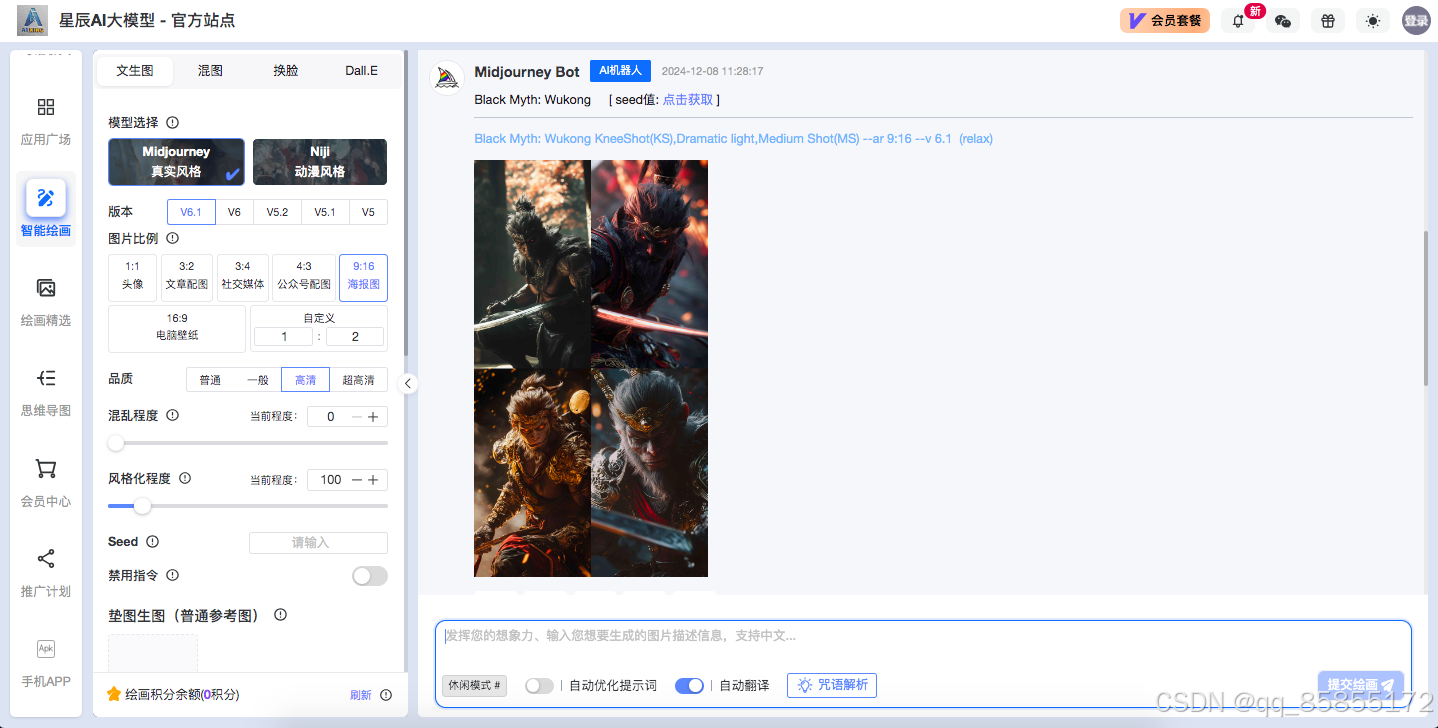Image resolution: width=1438 pixels, height=728 pixels.
Task: Switch to 混图 tab
Action: [210, 71]
